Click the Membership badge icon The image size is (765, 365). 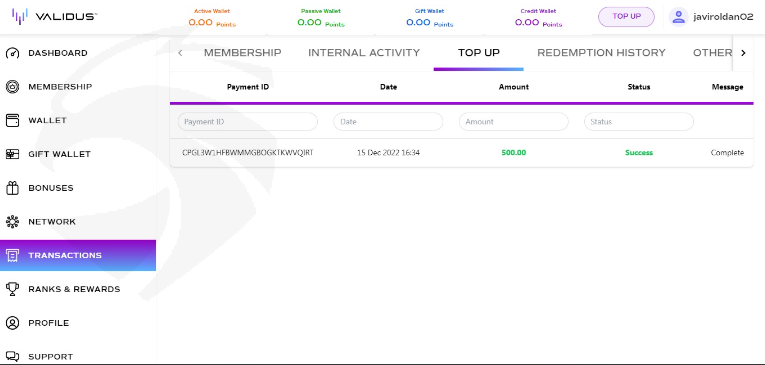pos(12,87)
